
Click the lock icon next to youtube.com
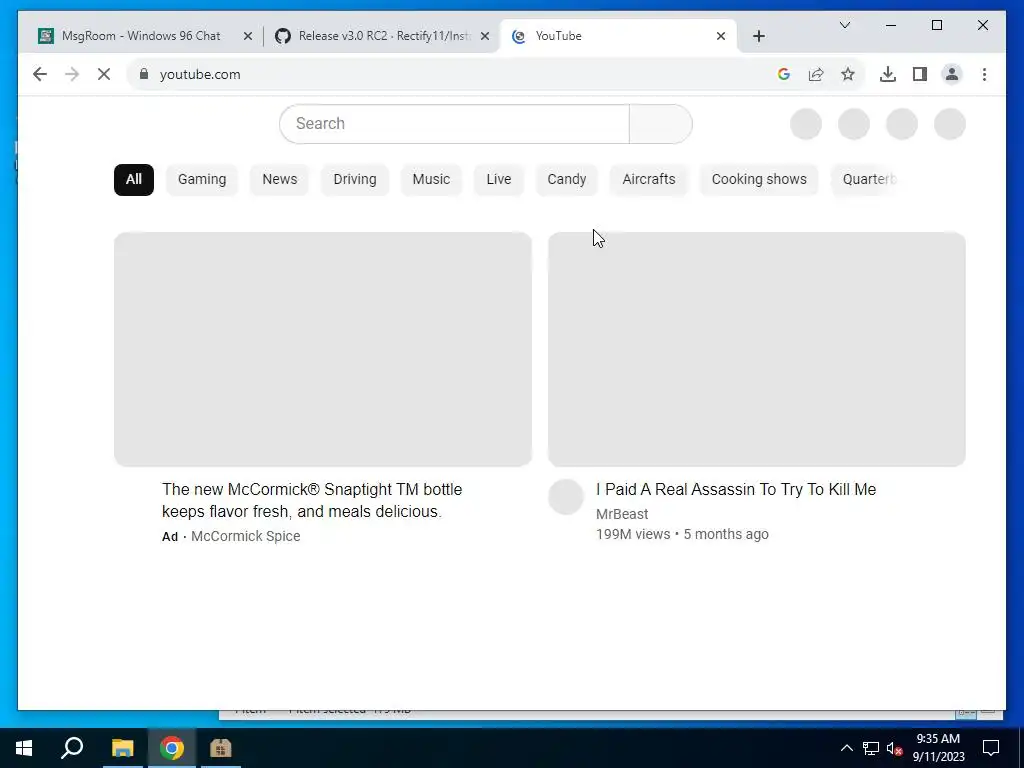pyautogui.click(x=144, y=74)
